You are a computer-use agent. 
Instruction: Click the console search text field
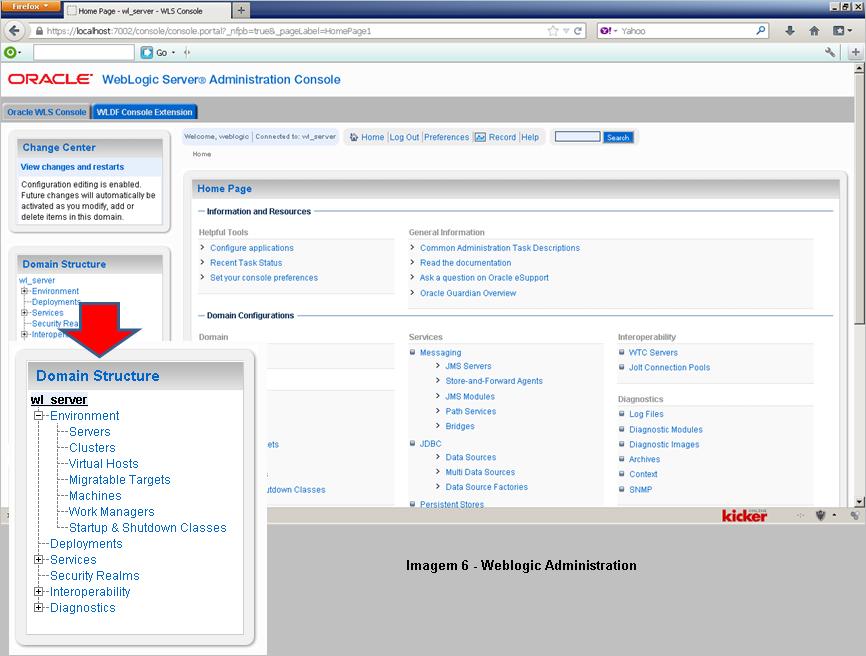coord(577,136)
